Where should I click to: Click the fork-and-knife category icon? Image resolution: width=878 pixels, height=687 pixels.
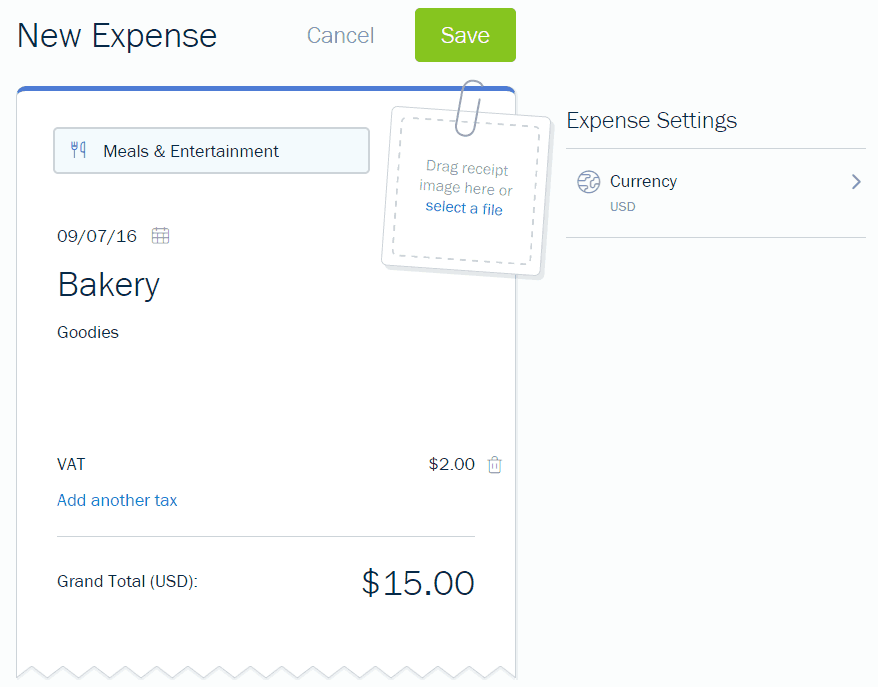click(81, 150)
